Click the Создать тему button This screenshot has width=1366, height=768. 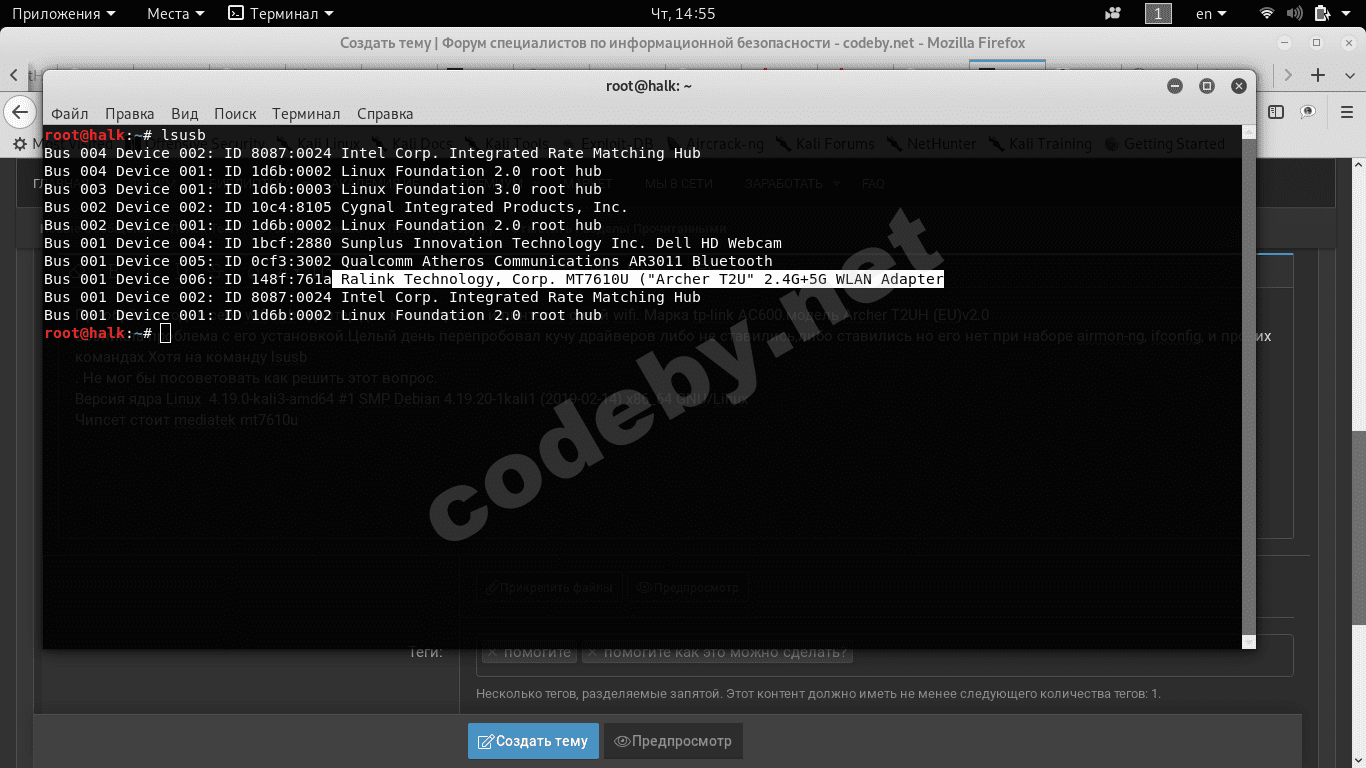click(x=533, y=741)
